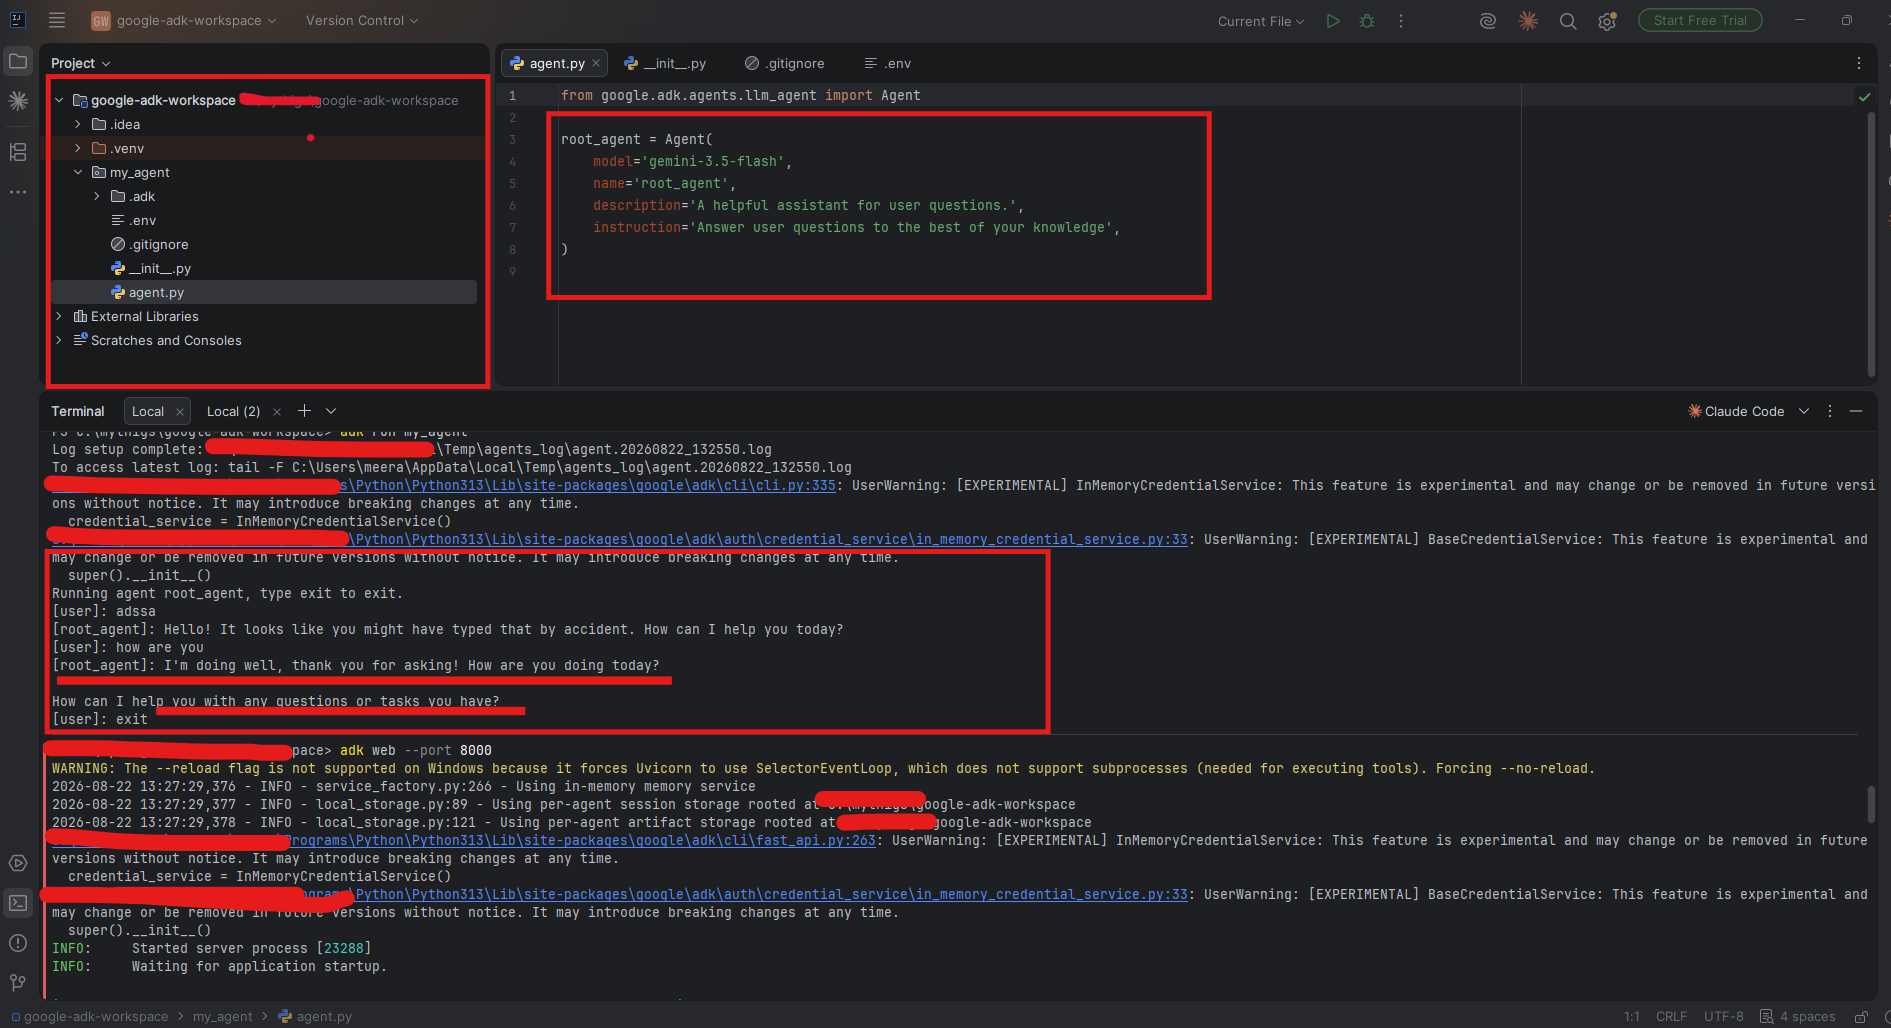Hide the terminal tool window
1891x1028 pixels.
click(x=1856, y=411)
